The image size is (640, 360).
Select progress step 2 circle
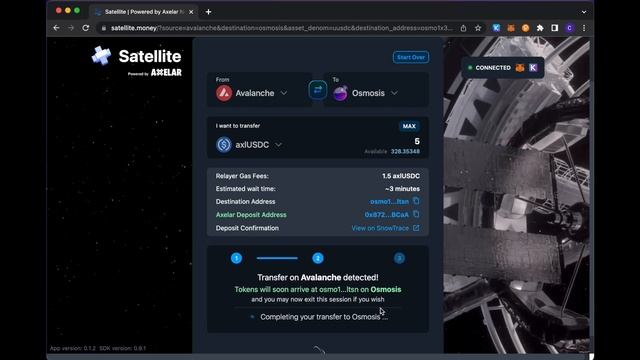click(318, 258)
